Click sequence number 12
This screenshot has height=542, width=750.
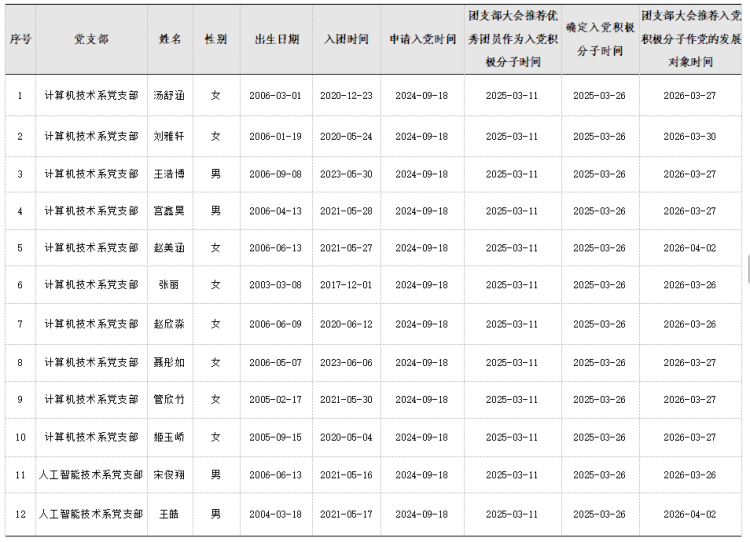[20, 514]
